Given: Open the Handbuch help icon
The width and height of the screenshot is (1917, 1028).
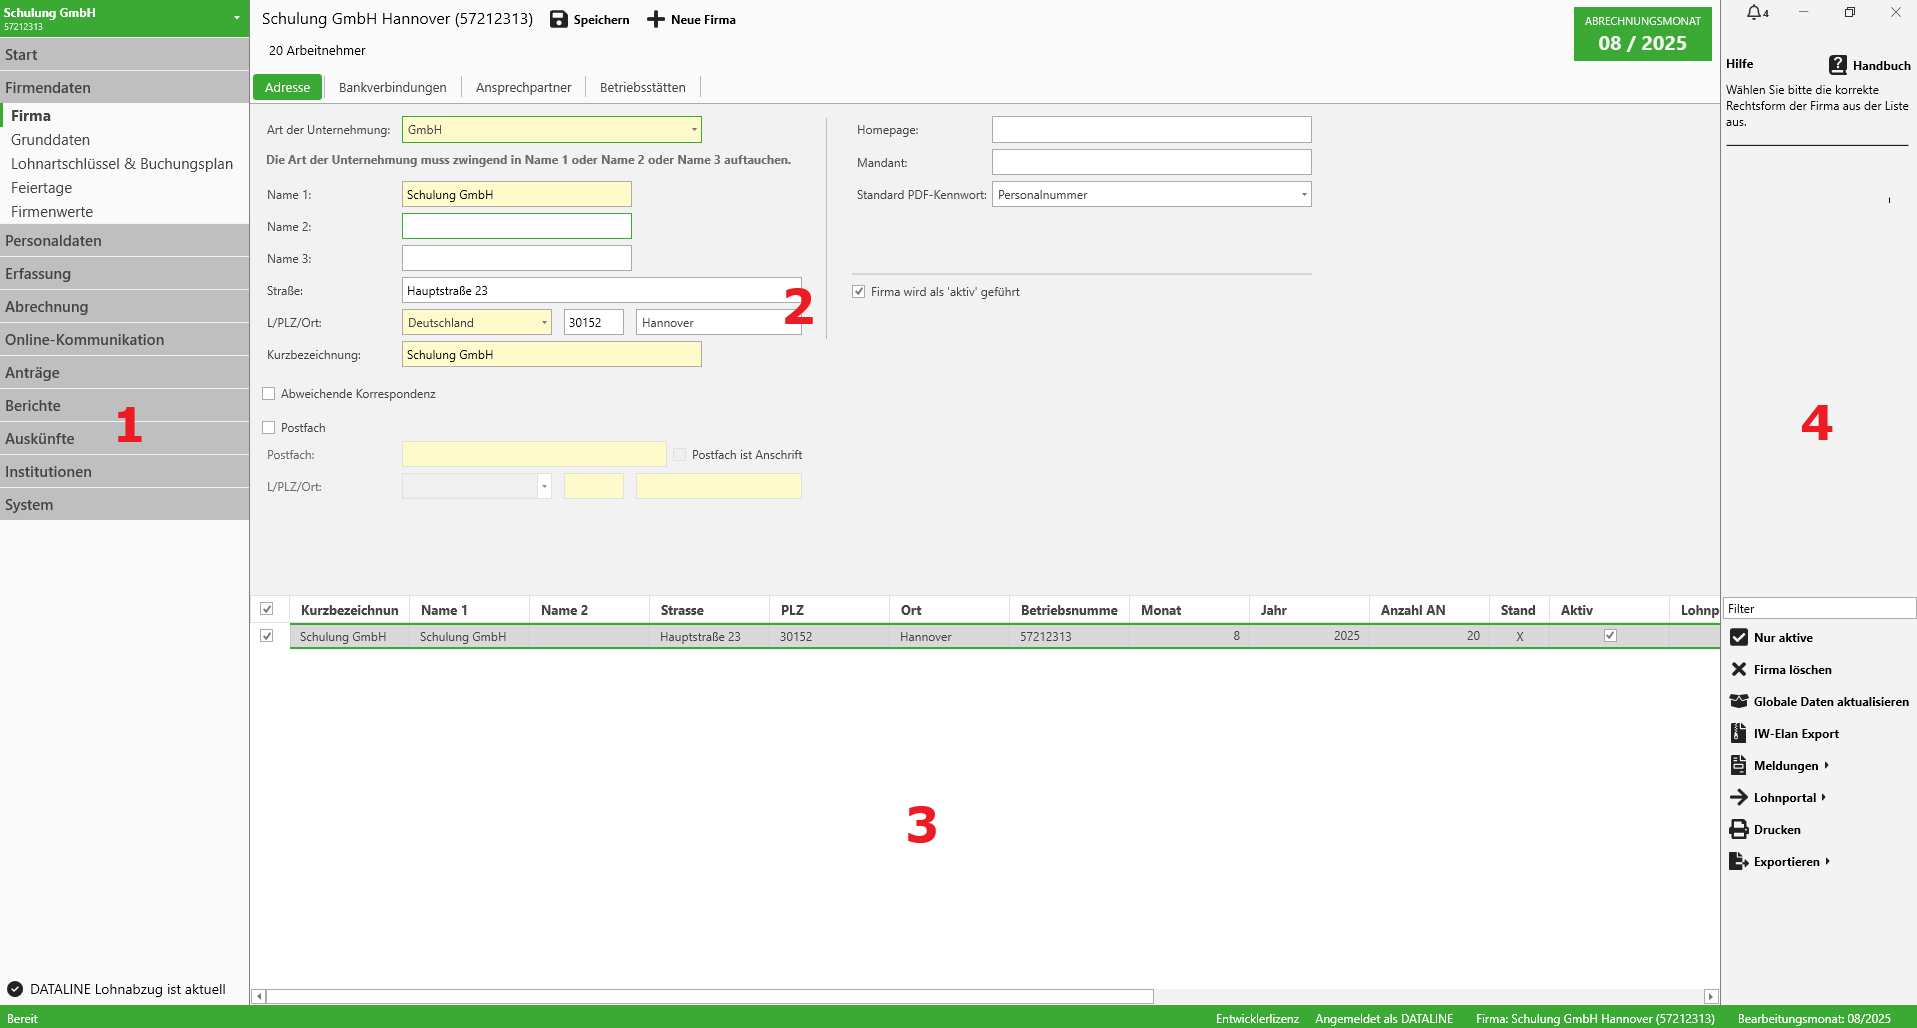Looking at the screenshot, I should pyautogui.click(x=1838, y=65).
